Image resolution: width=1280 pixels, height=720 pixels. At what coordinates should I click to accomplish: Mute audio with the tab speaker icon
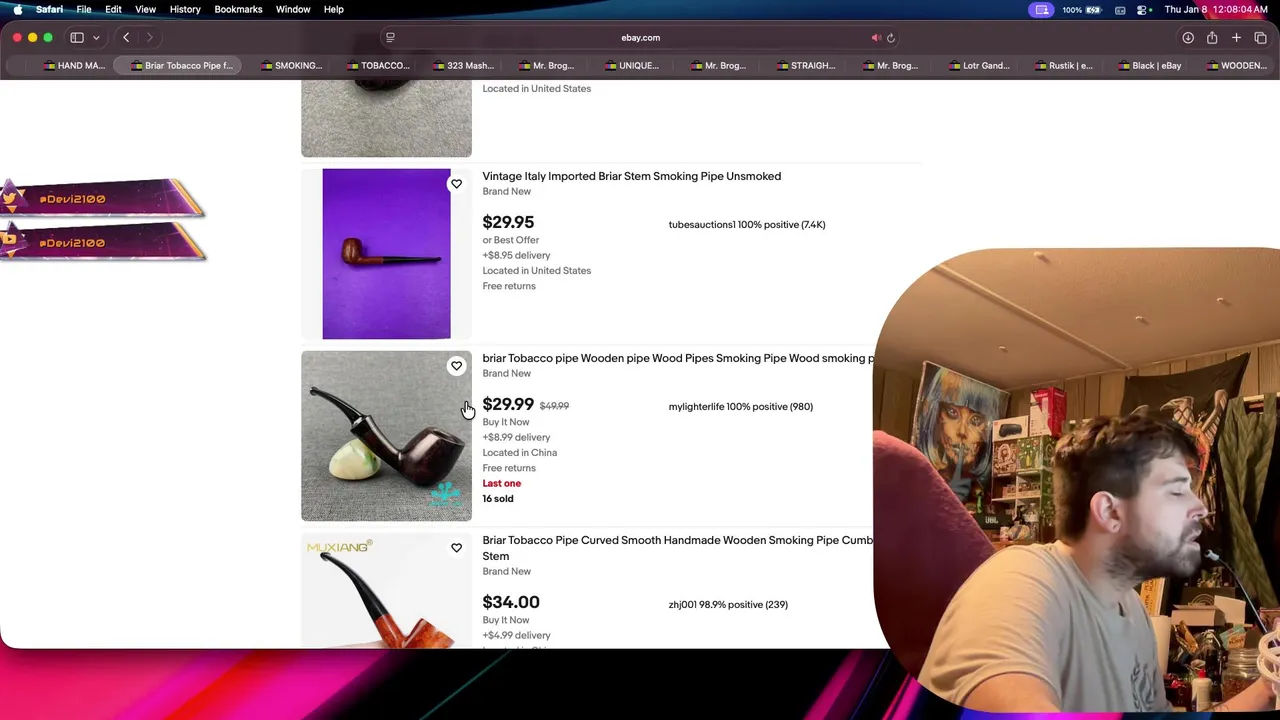(x=876, y=38)
